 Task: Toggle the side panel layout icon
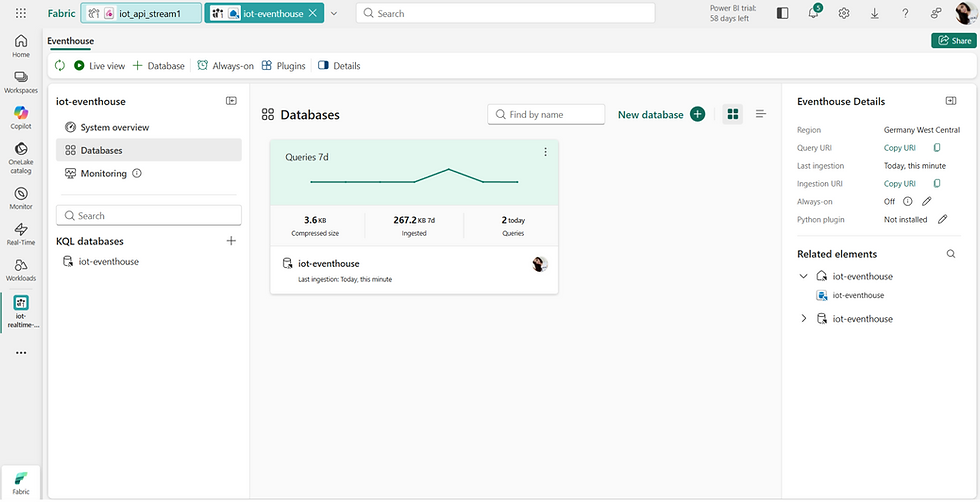tap(782, 13)
